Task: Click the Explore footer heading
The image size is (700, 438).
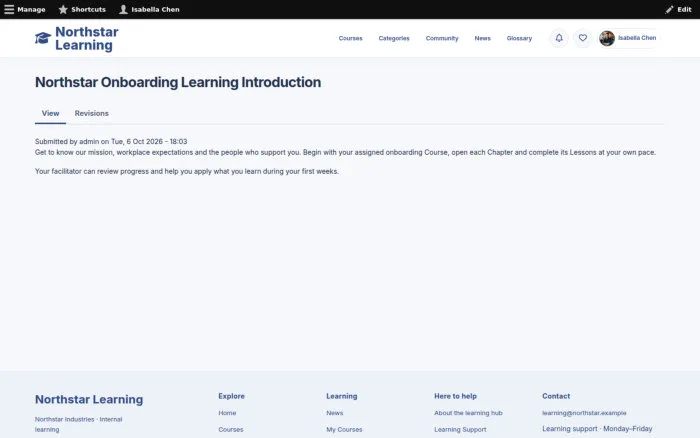Action: [x=231, y=396]
